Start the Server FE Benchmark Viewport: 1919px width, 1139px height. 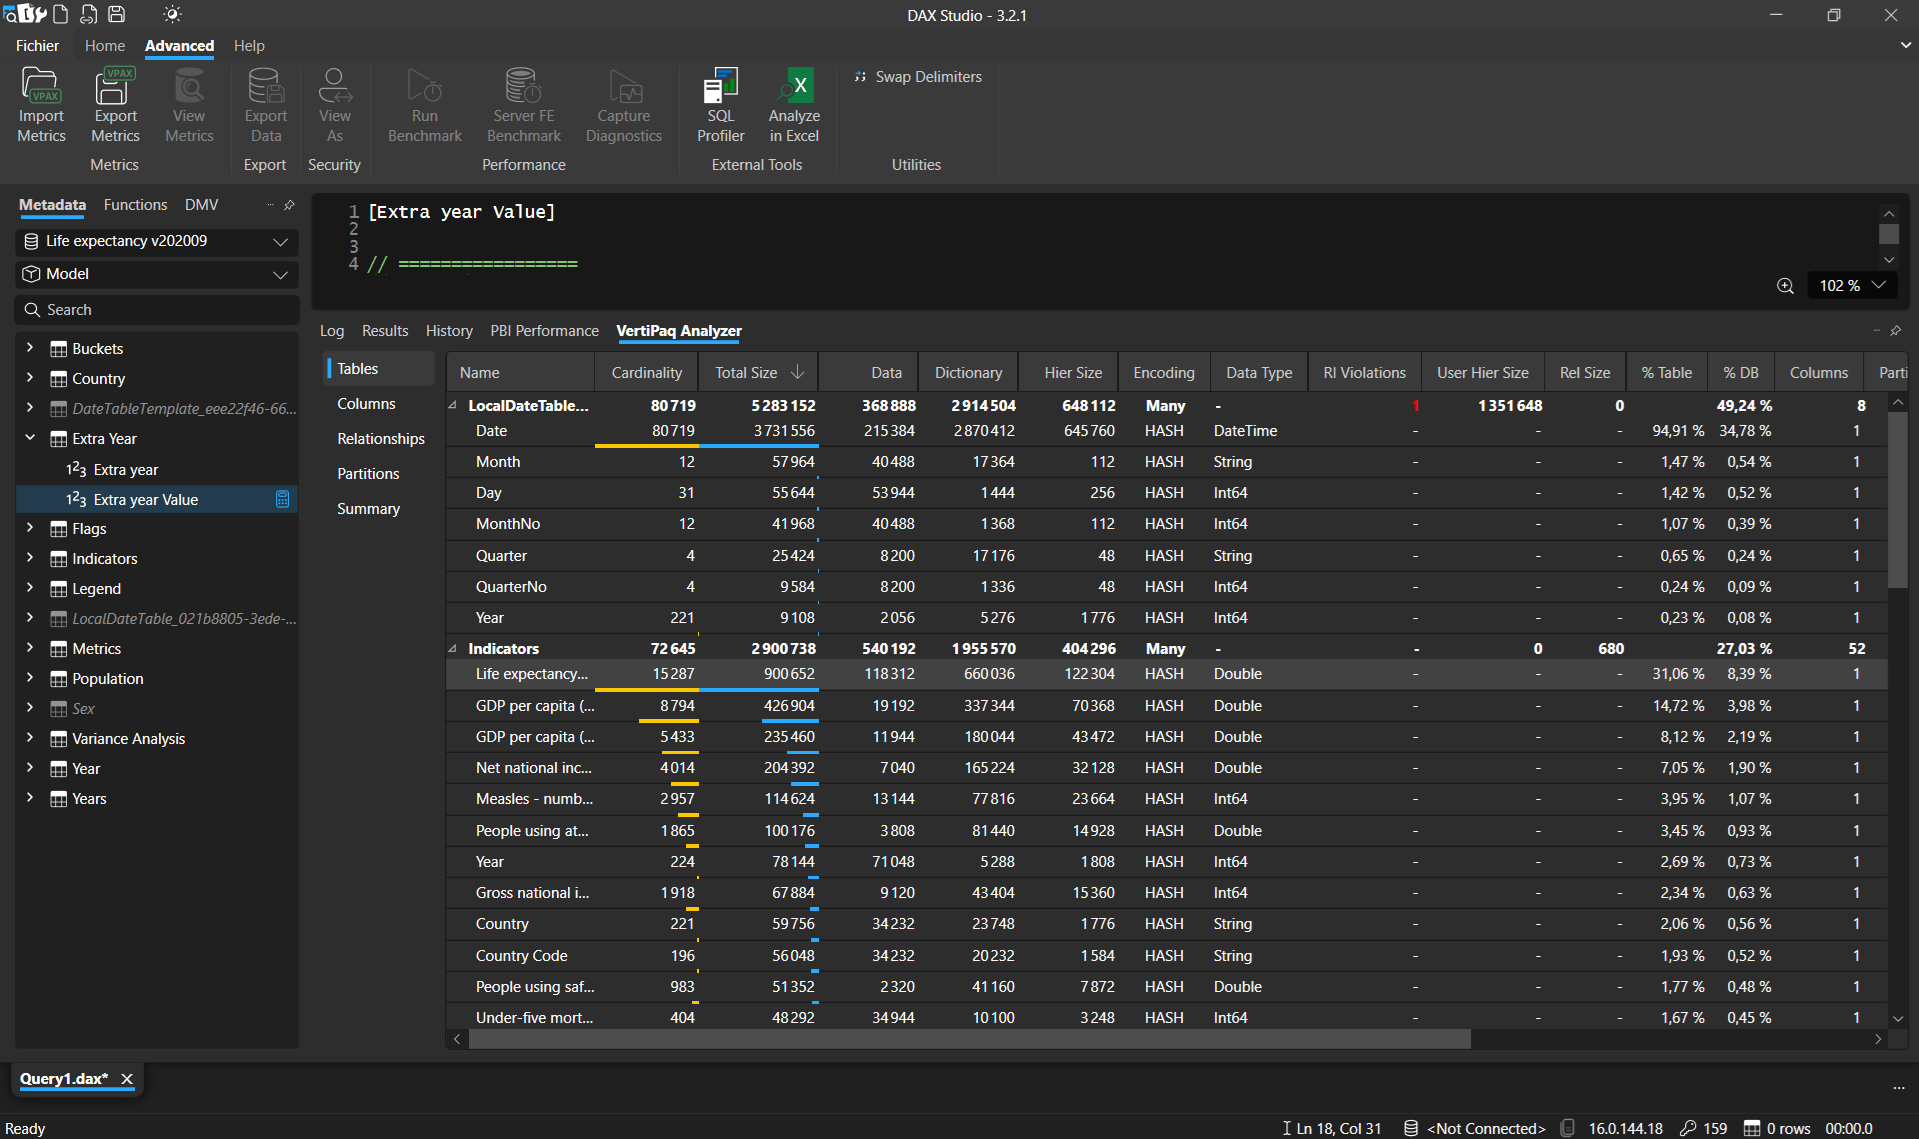[524, 104]
